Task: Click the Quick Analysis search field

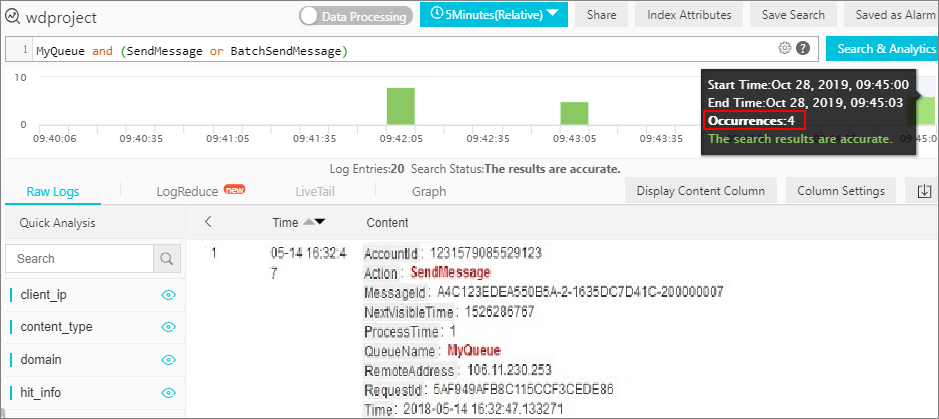Action: pos(80,259)
